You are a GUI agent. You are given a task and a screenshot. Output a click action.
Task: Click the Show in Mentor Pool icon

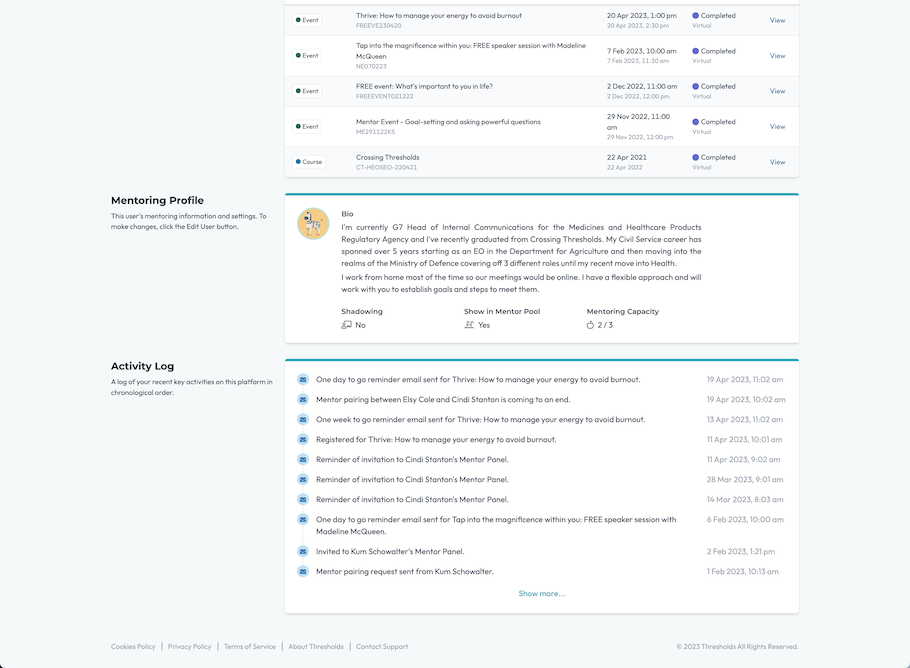[x=469, y=325]
